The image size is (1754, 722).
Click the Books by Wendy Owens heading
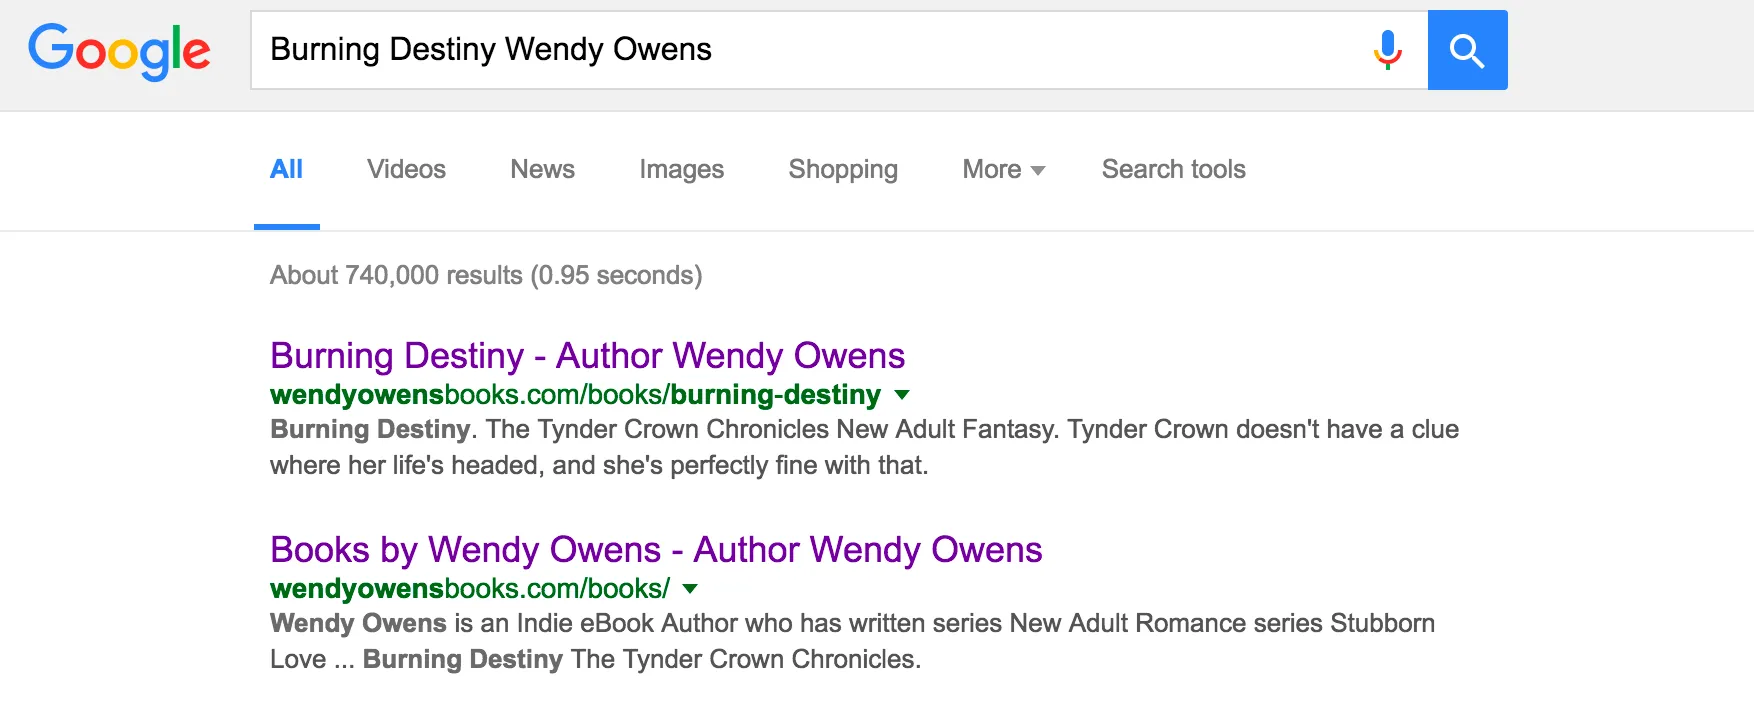(655, 550)
